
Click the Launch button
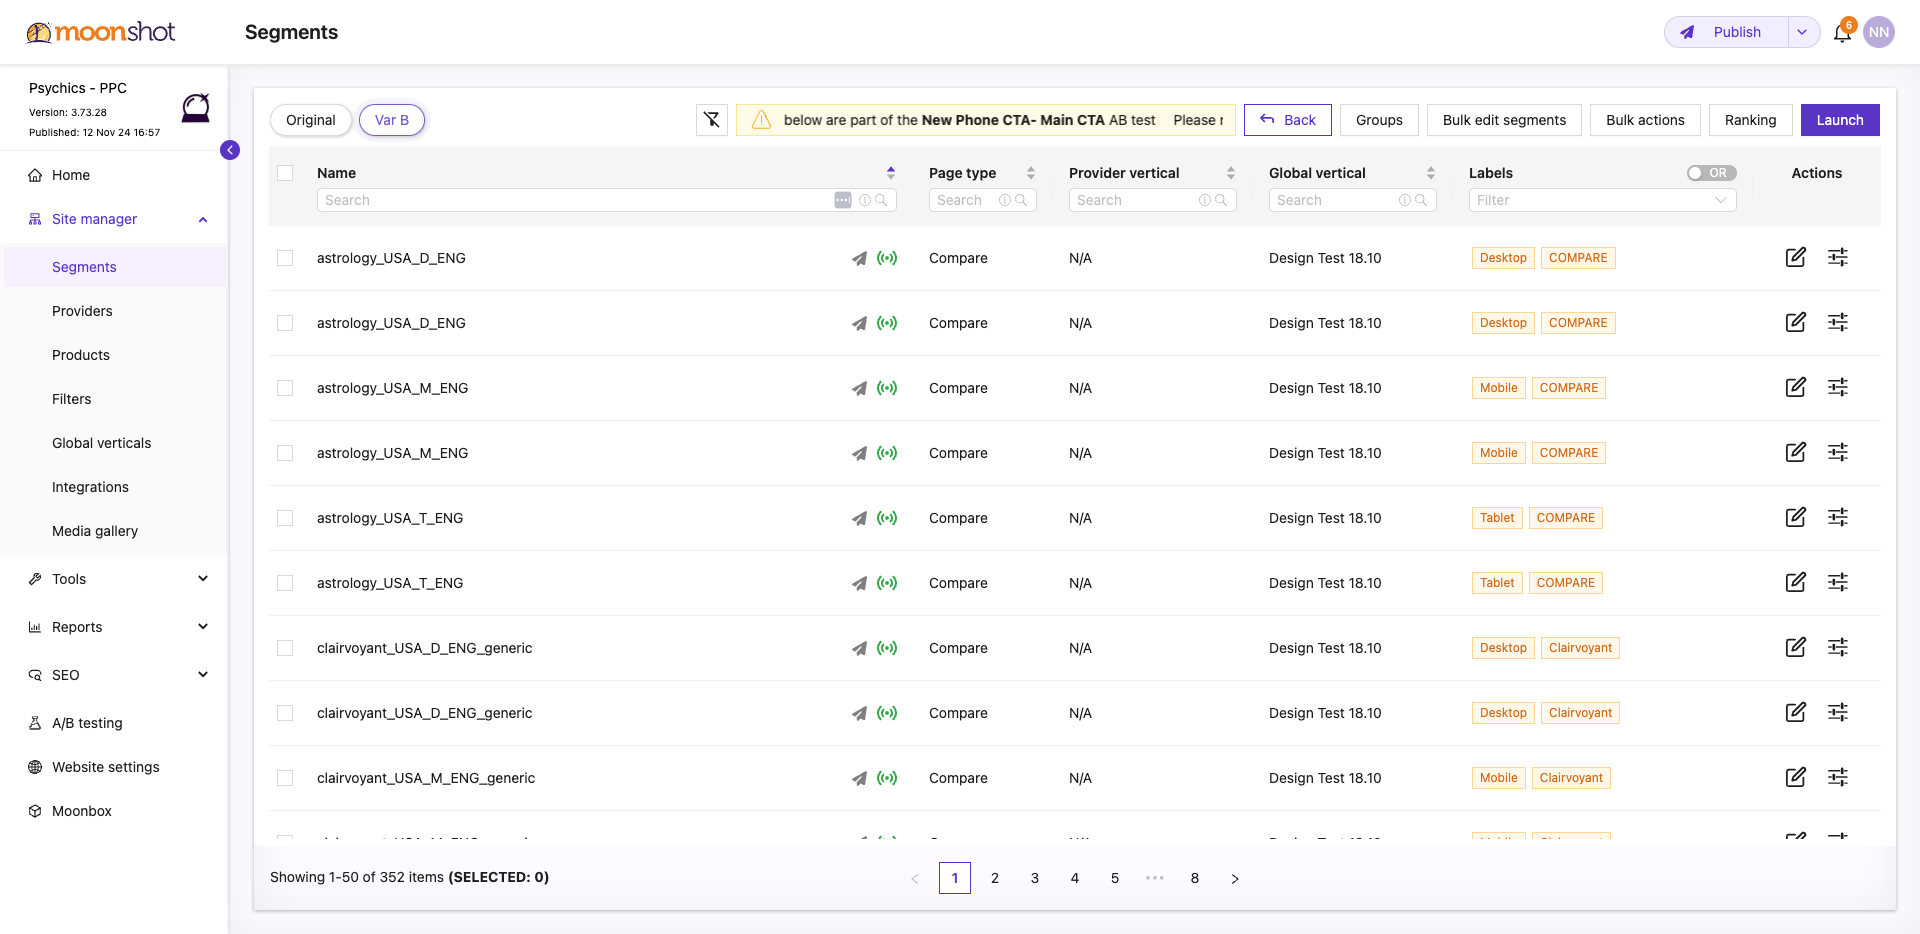[1840, 120]
